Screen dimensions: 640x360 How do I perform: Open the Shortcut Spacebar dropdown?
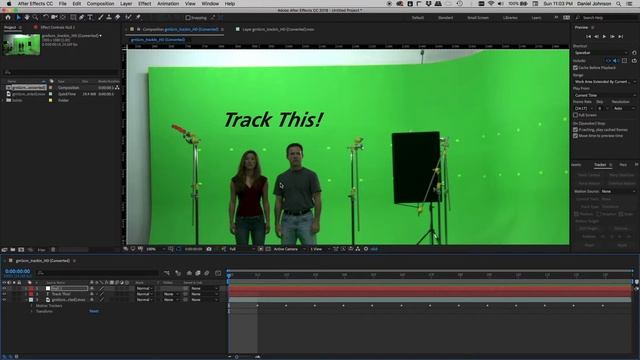[x=601, y=53]
